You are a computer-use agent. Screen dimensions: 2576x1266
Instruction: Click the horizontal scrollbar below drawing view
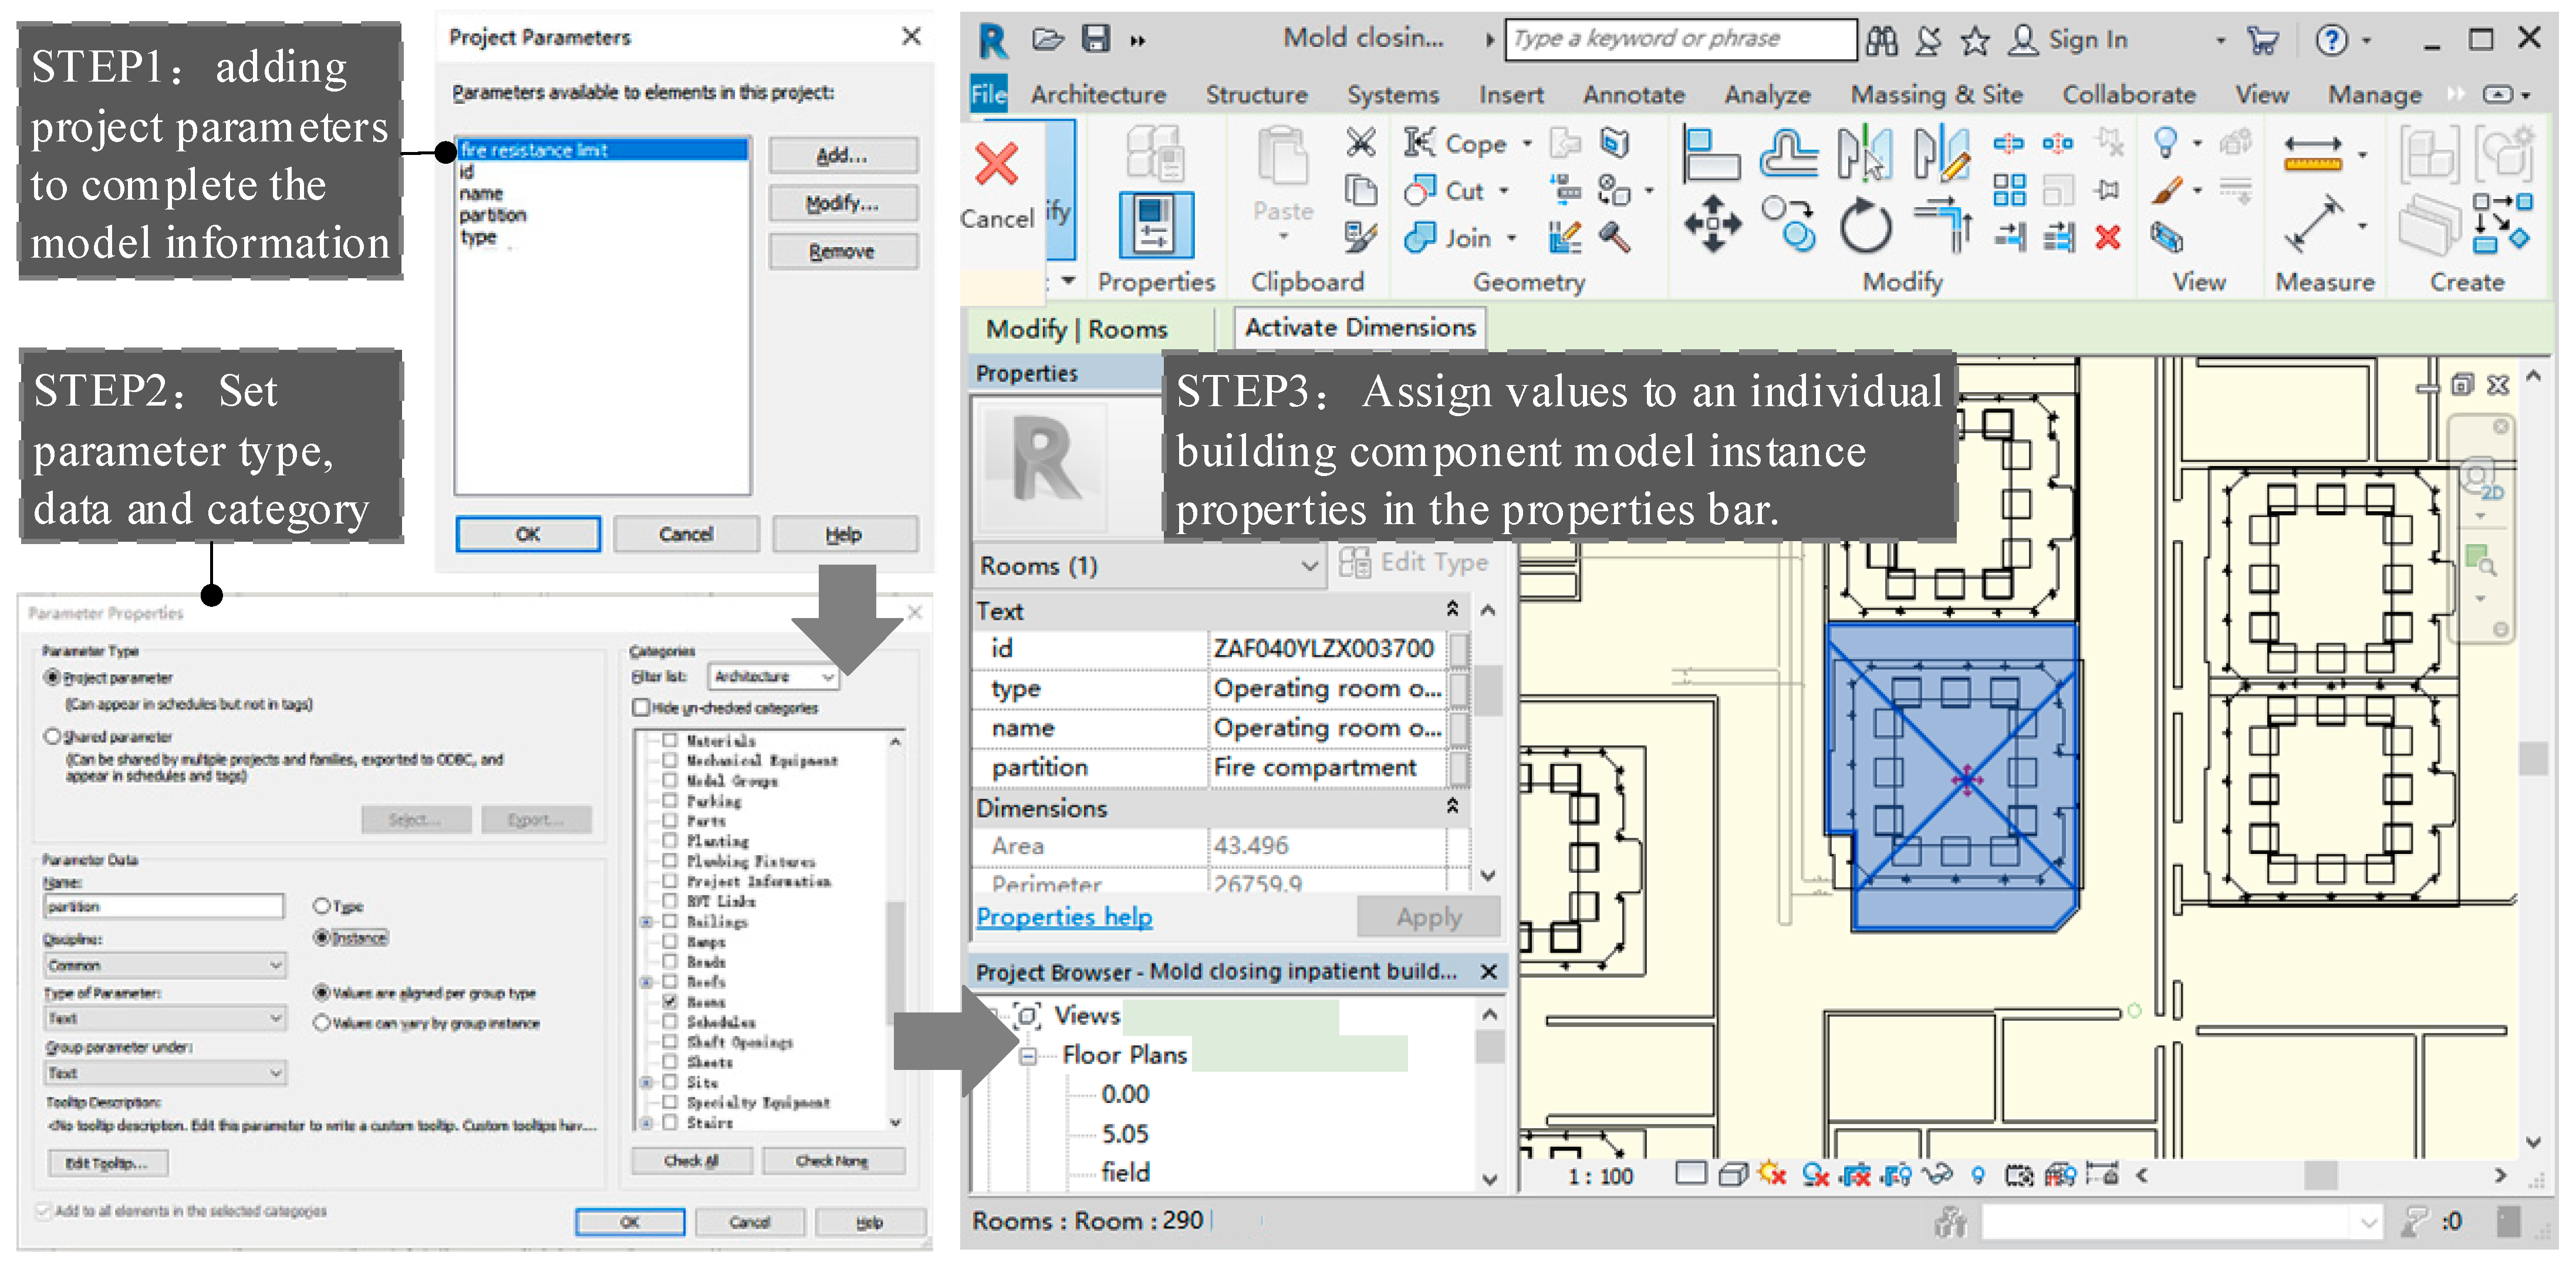pos(2320,1175)
